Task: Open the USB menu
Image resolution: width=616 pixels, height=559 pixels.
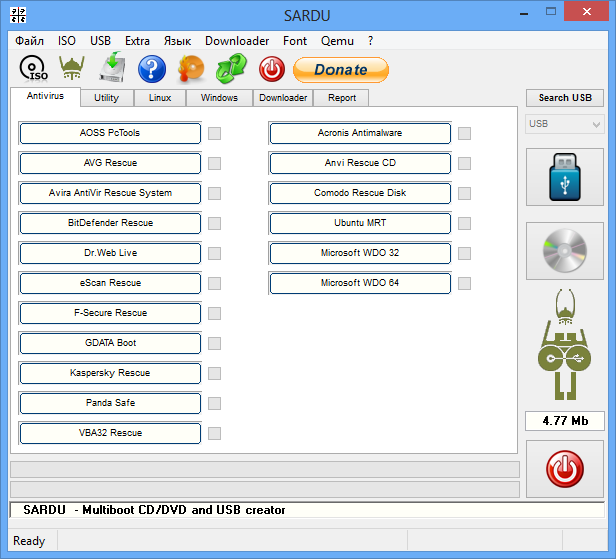Action: (x=100, y=41)
